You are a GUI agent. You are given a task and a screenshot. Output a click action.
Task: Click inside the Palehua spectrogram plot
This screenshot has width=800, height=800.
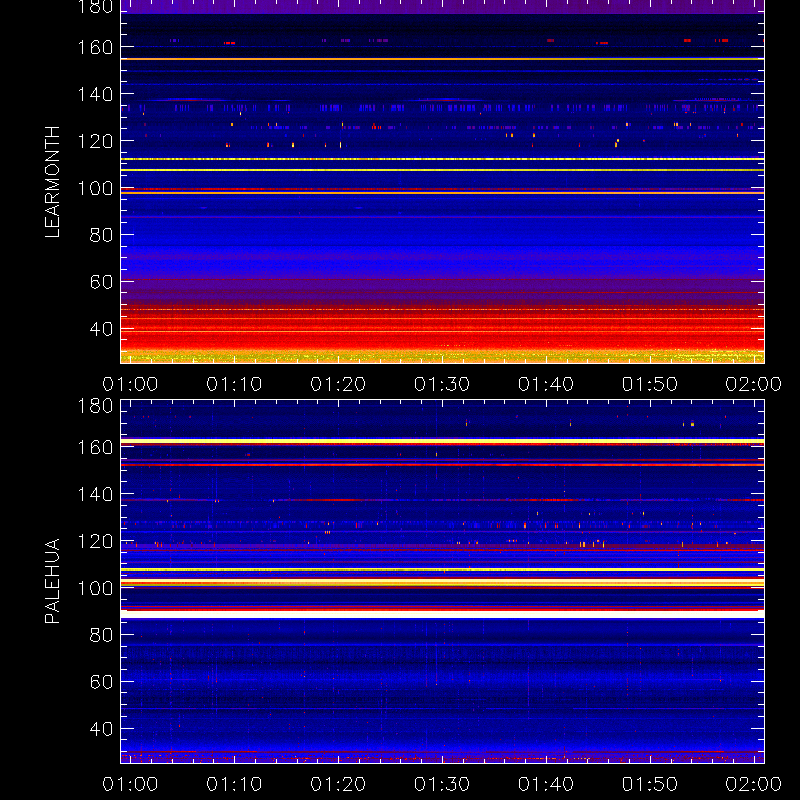pyautogui.click(x=442, y=581)
